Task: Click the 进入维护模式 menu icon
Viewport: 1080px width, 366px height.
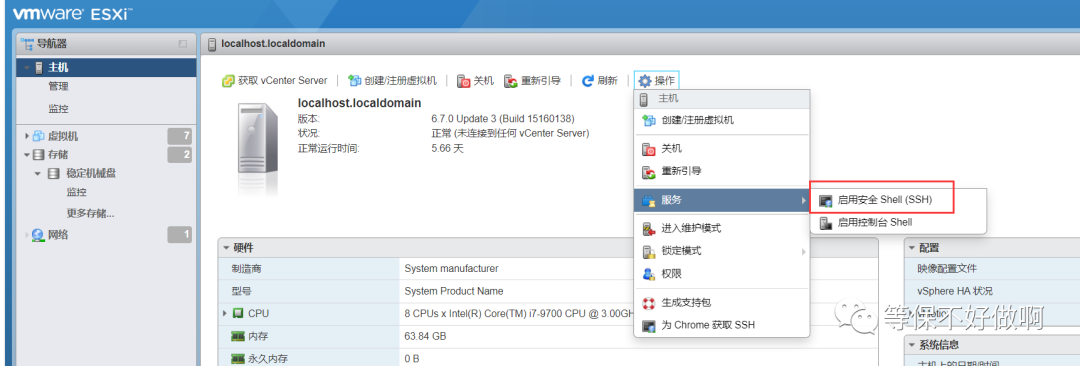Action: point(648,228)
